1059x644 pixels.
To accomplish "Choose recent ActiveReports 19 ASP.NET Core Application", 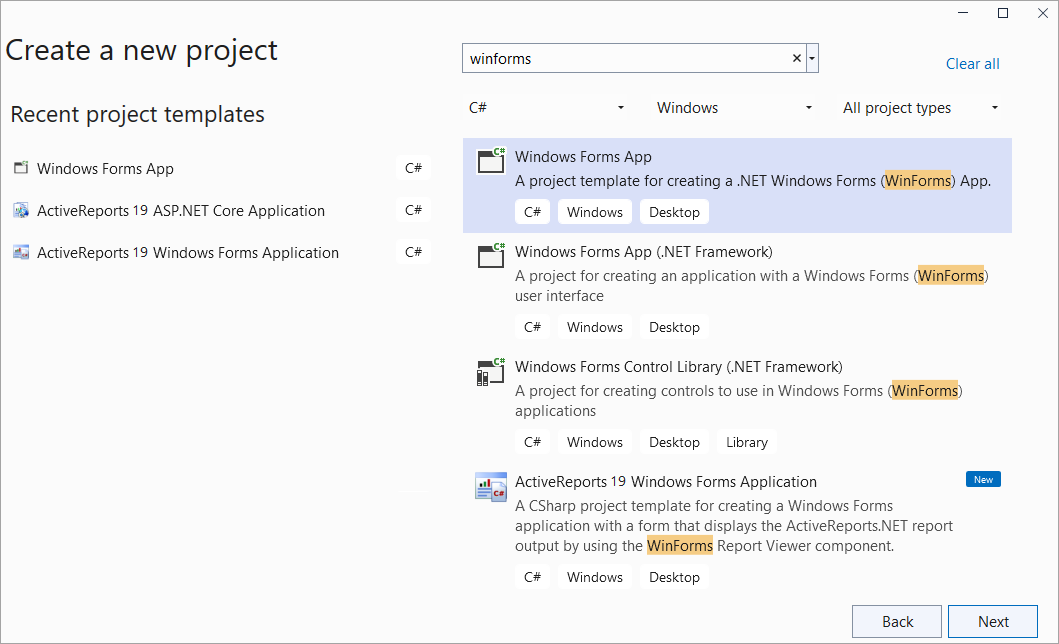I will [181, 211].
